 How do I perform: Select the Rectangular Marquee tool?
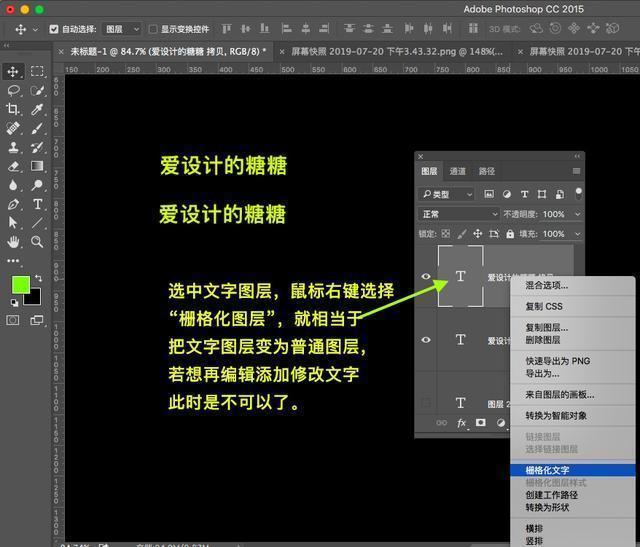37,71
